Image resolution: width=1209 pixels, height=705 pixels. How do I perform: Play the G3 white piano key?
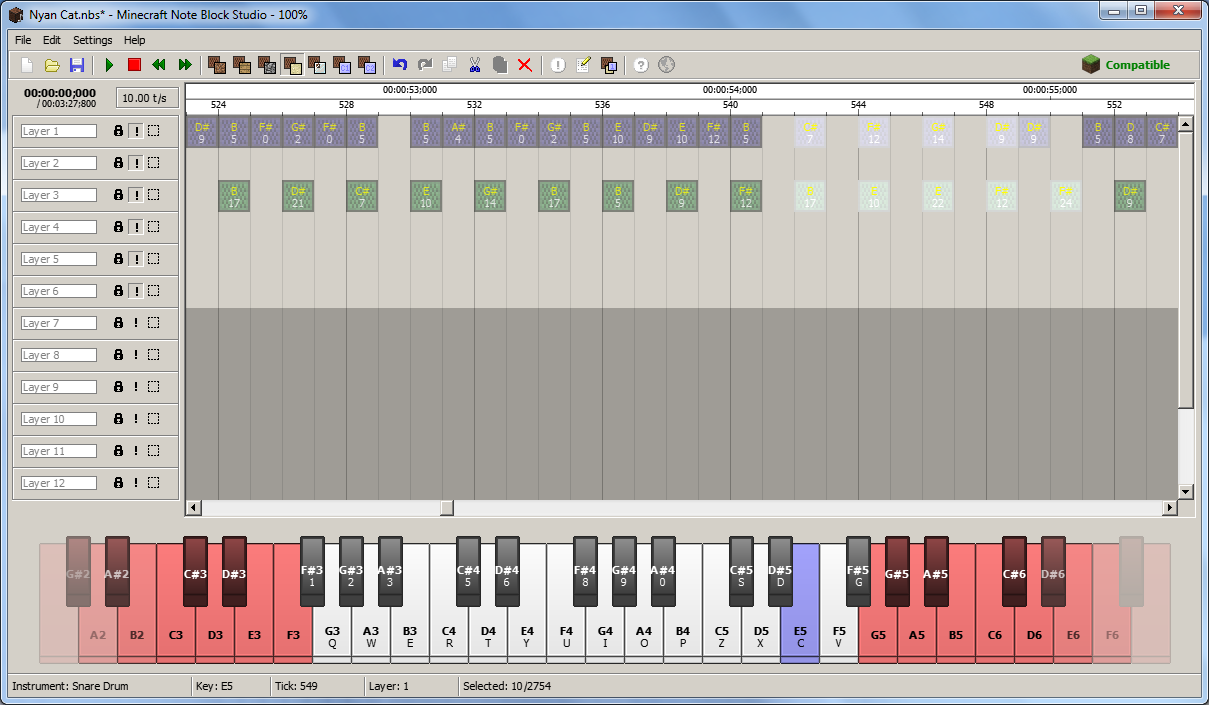point(332,632)
